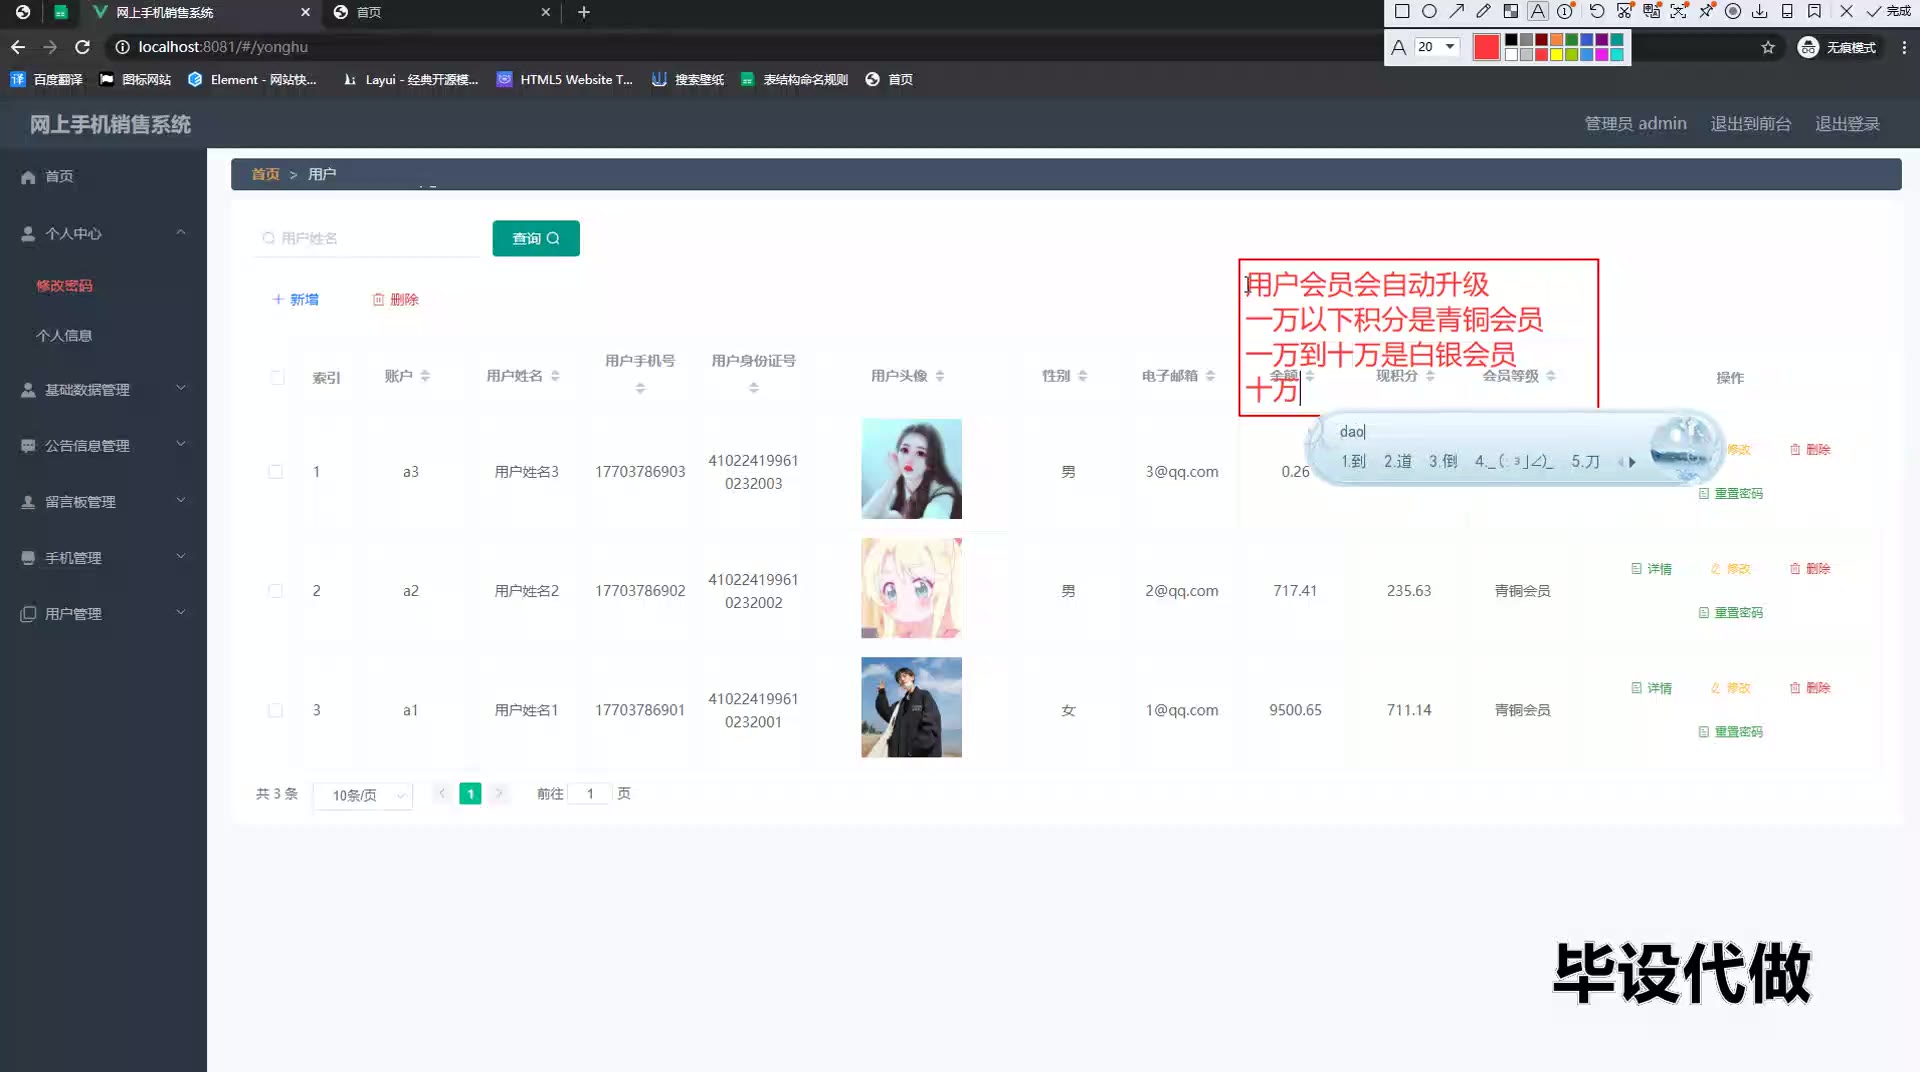
Task: Send the screenshot to the phone
Action: pyautogui.click(x=1787, y=12)
